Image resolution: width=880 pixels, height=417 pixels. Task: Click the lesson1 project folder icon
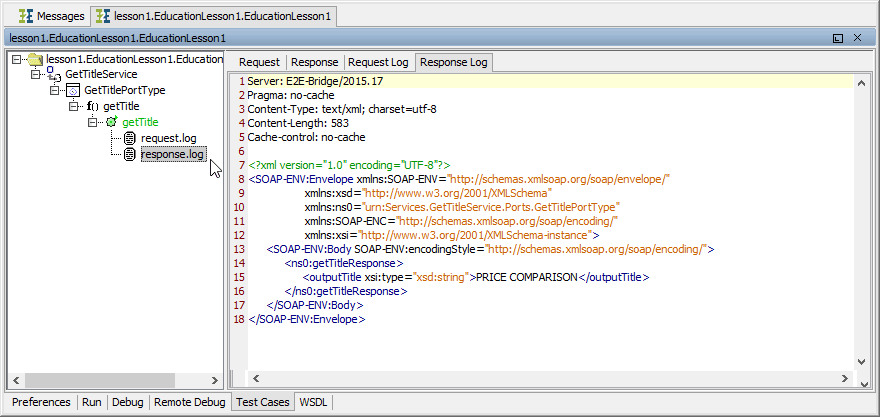(x=35, y=60)
